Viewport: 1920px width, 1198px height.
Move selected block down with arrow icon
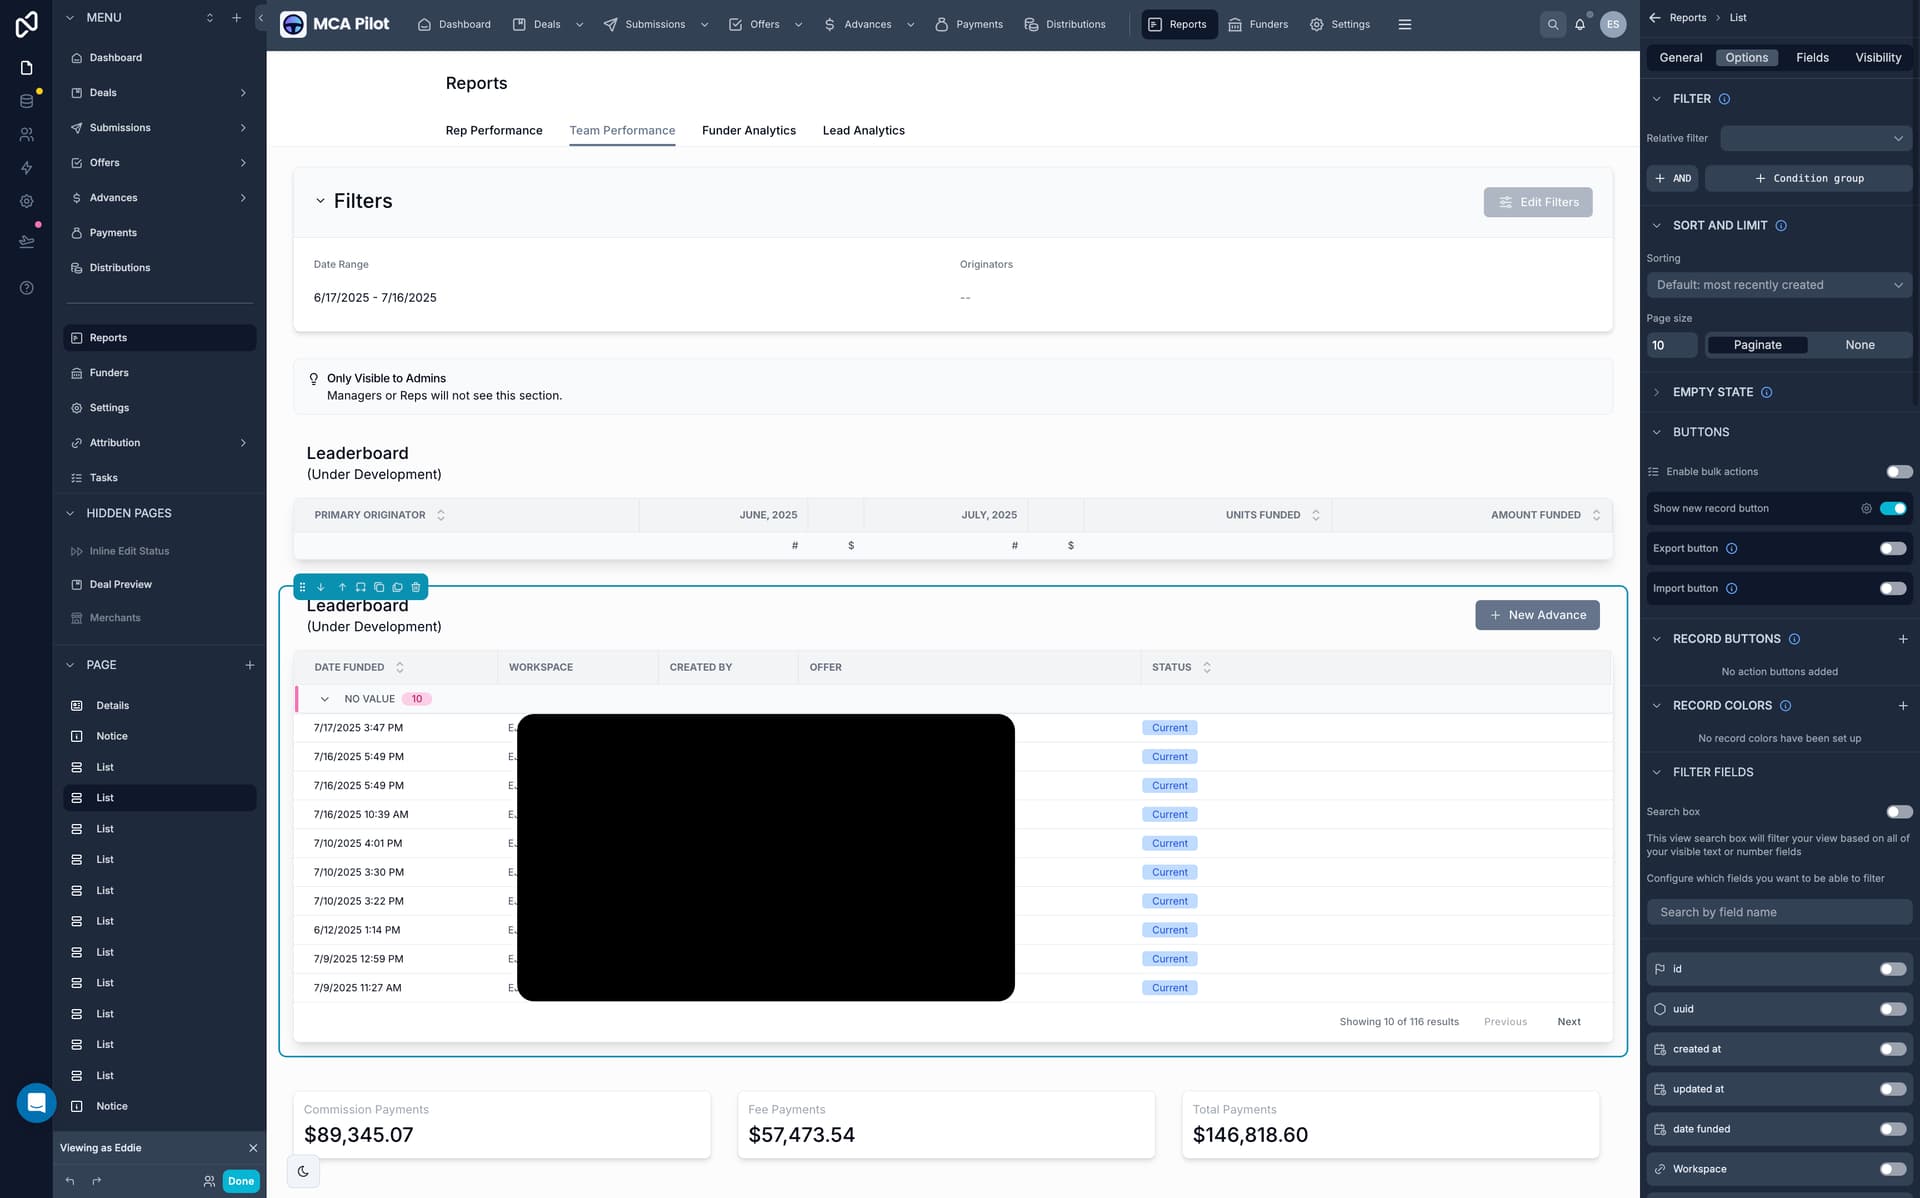[321, 587]
